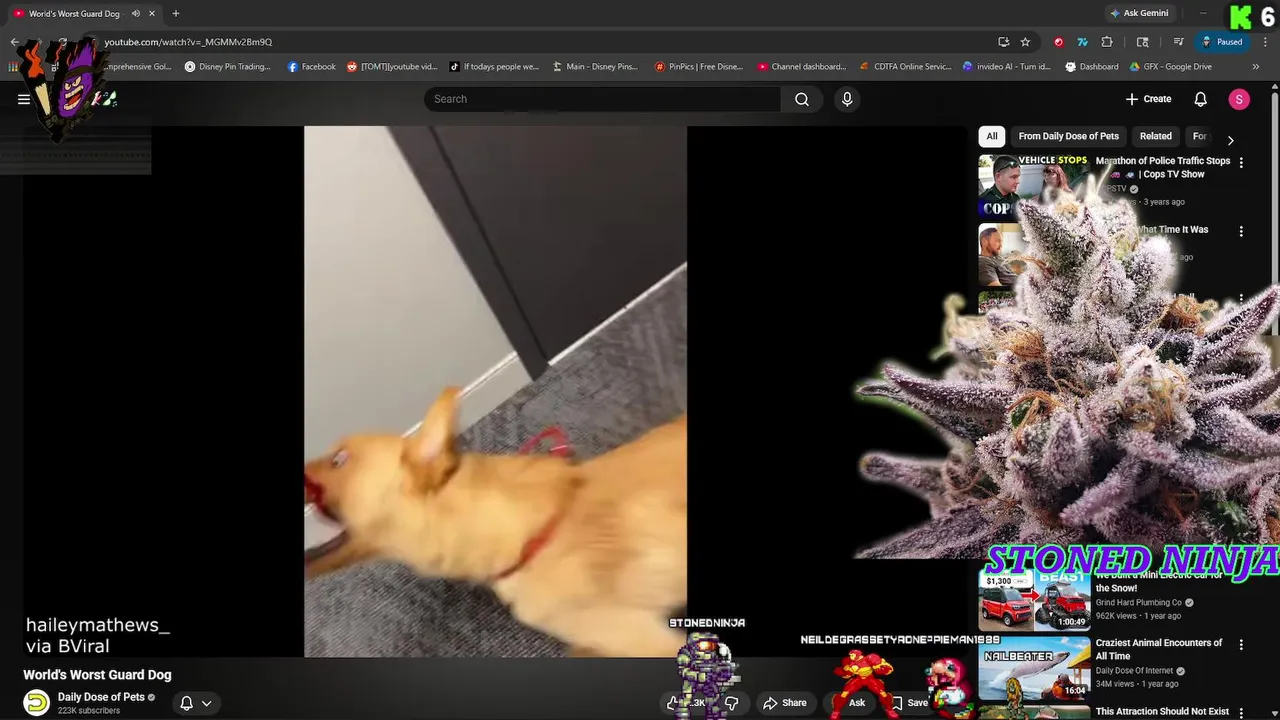Open the mini electric car video thumbnail

coord(1033,600)
